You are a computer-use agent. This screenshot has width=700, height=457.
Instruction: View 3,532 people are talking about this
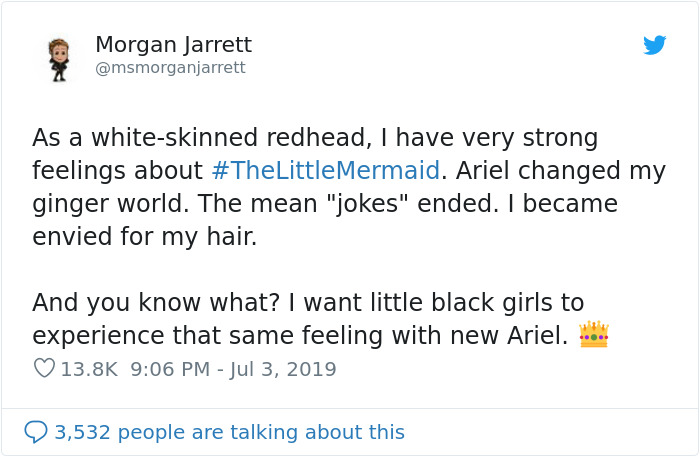tap(229, 432)
